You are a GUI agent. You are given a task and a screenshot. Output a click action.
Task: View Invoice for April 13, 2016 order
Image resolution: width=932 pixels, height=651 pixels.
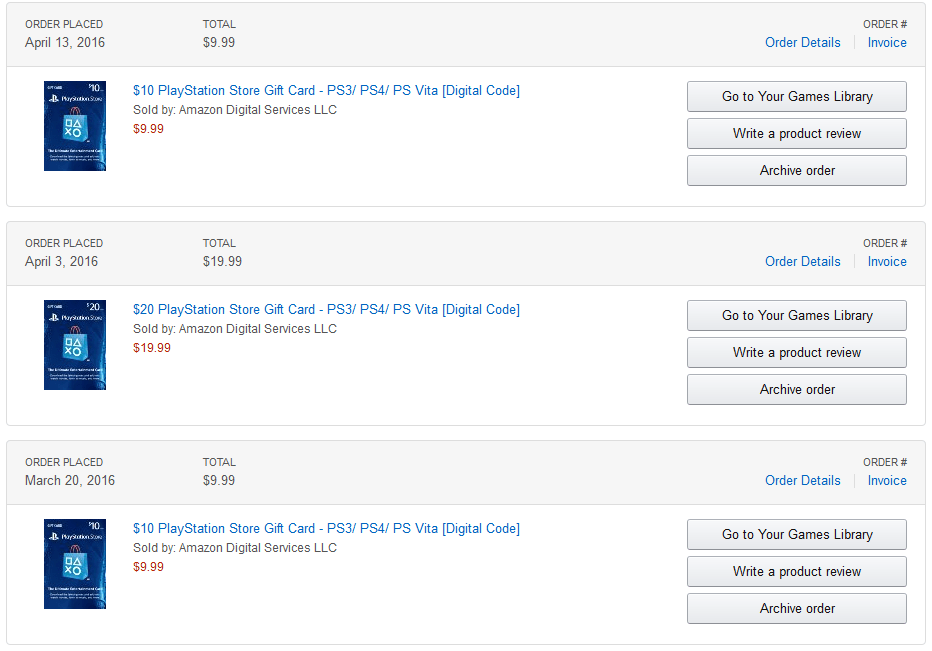point(887,42)
